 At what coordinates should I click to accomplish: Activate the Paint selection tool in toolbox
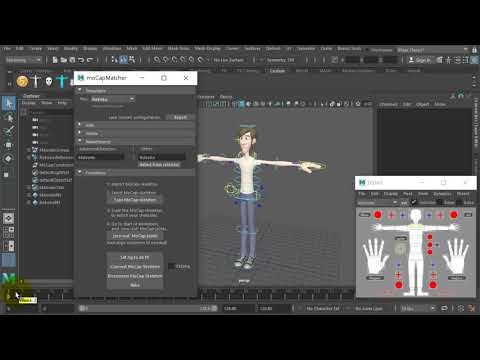pos(9,131)
